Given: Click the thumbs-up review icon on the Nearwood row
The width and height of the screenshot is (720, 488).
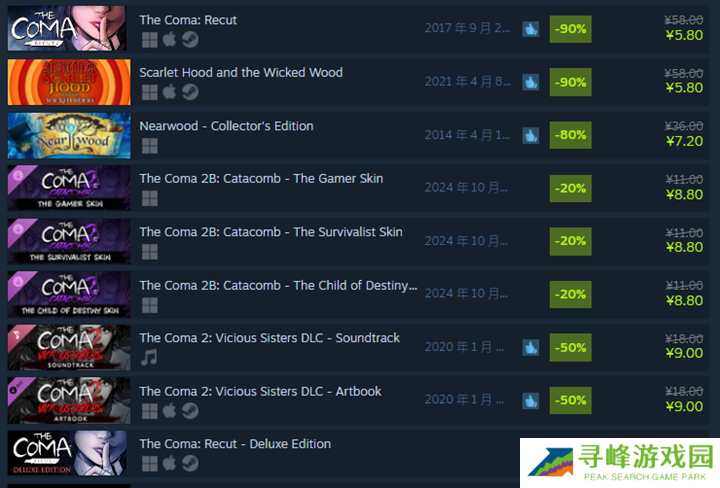Looking at the screenshot, I should [x=530, y=135].
